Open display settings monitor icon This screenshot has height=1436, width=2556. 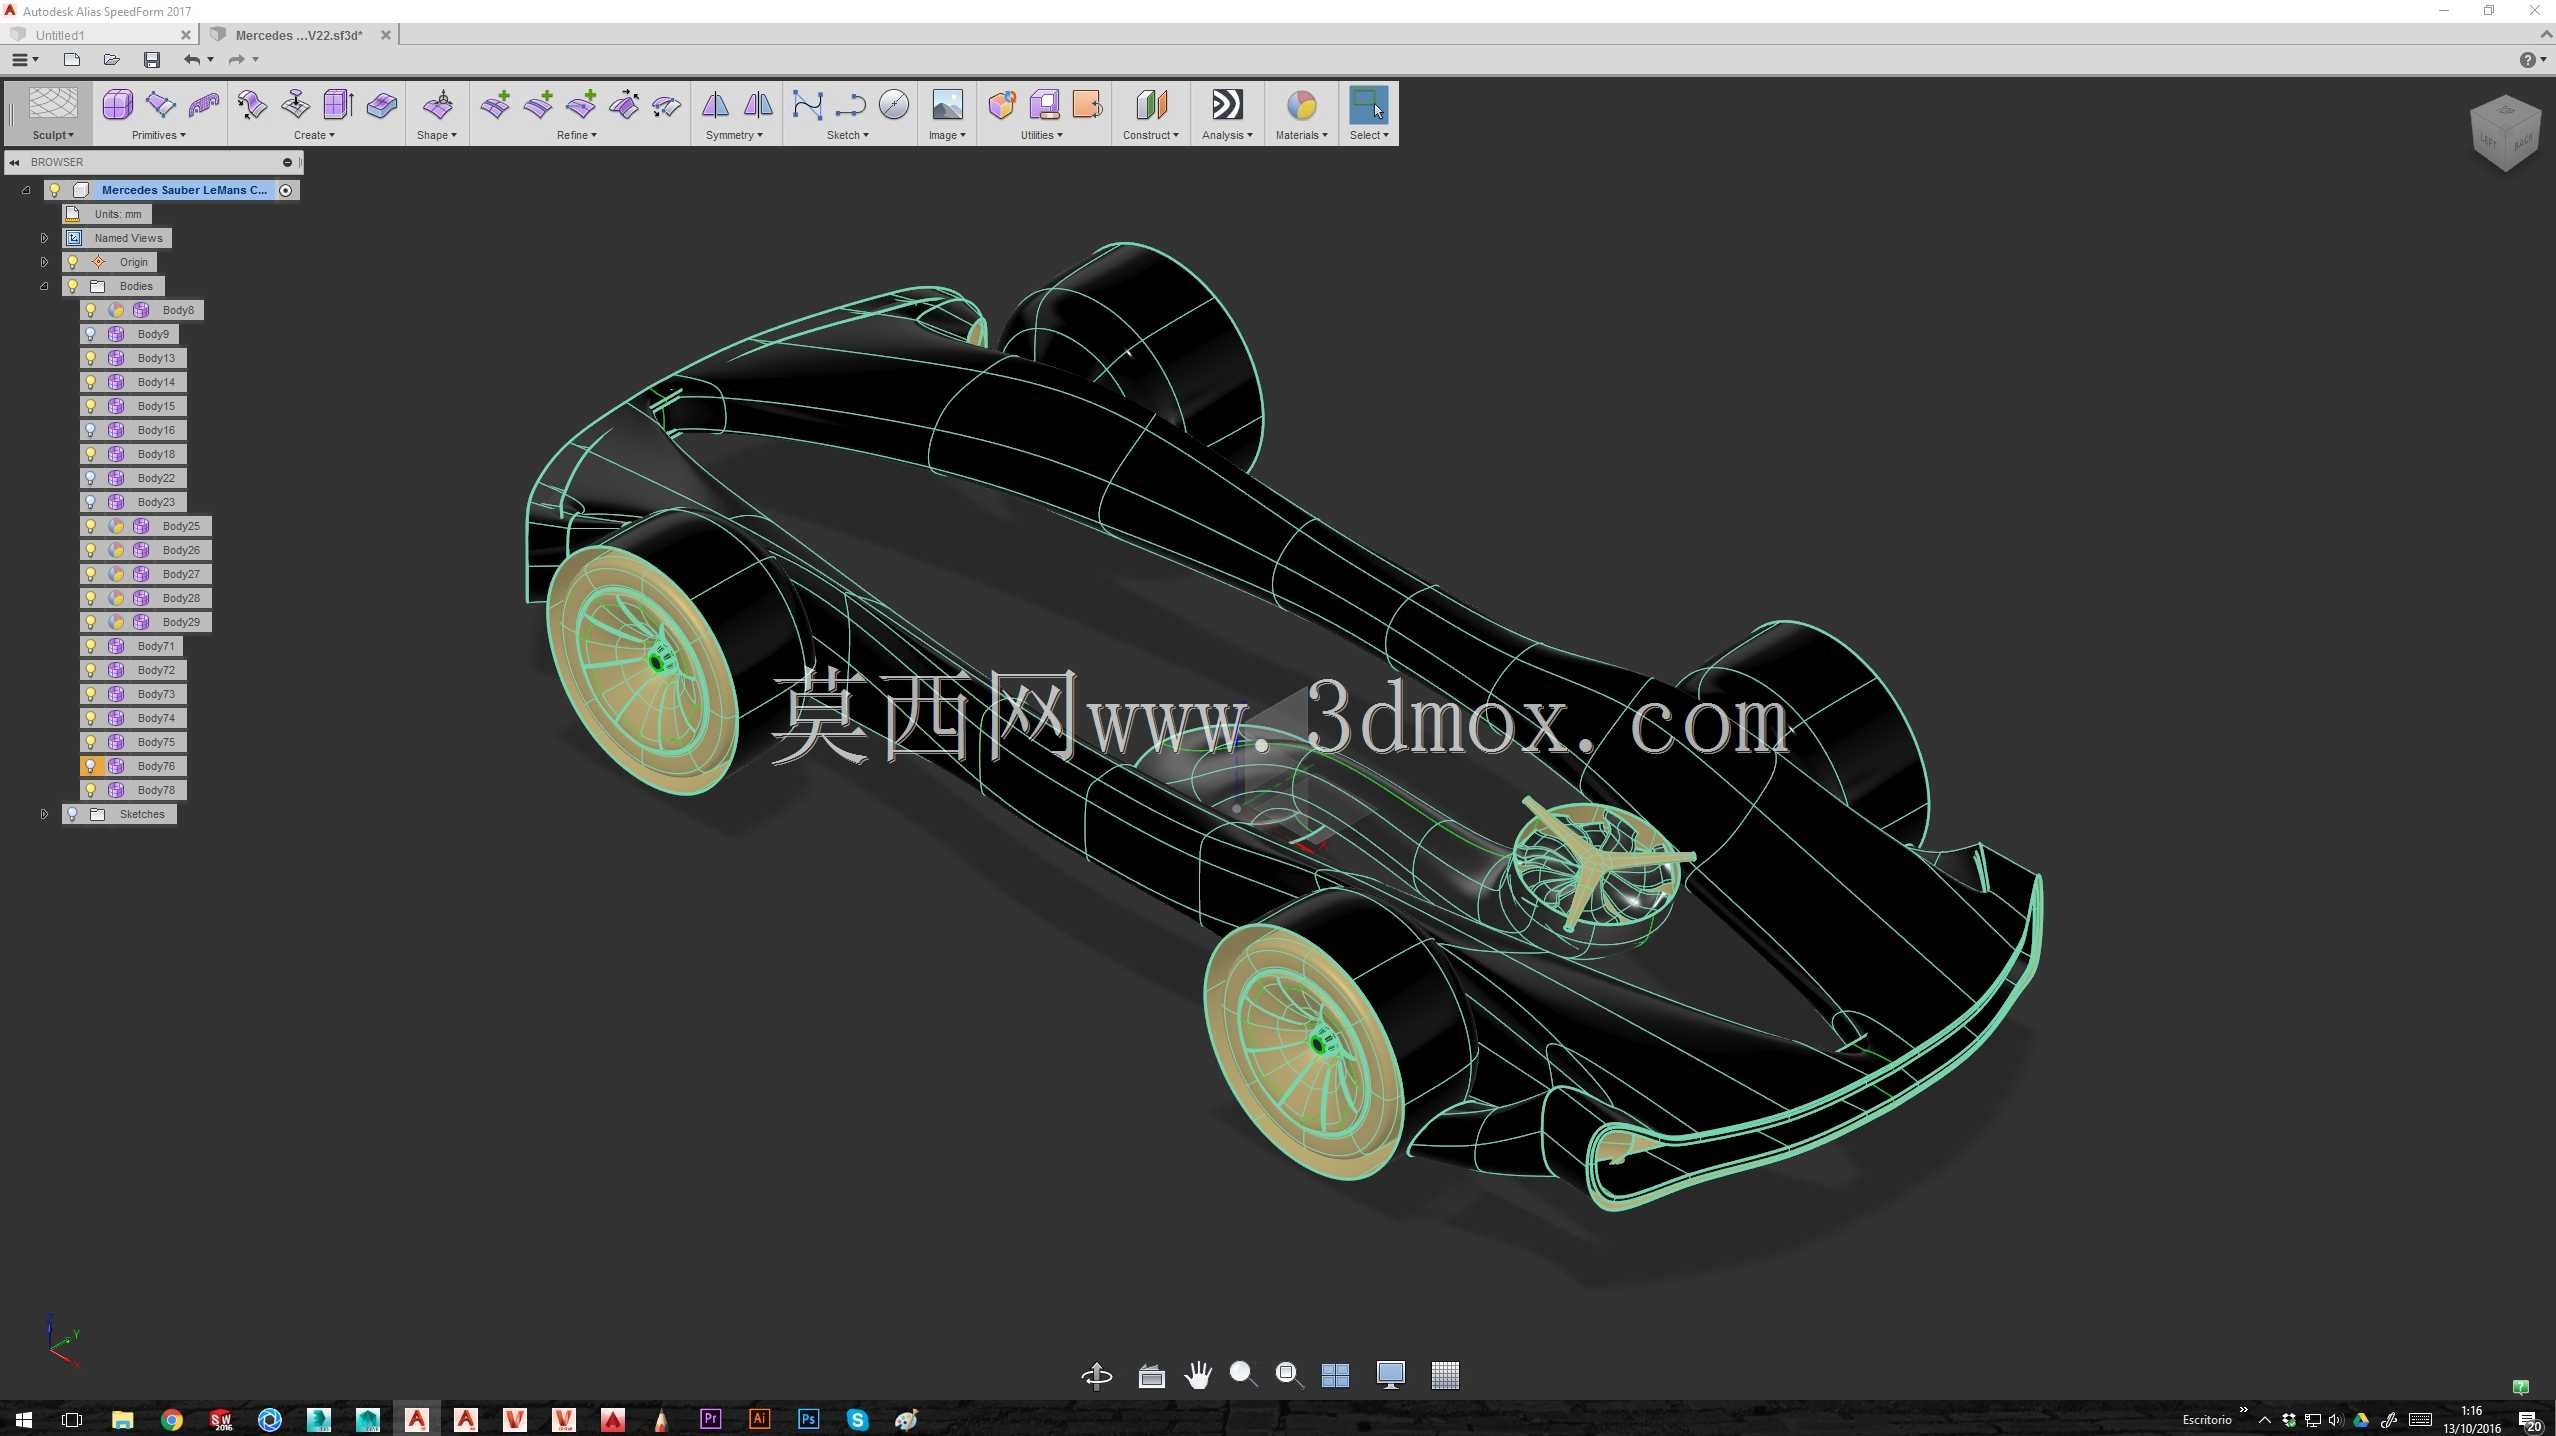coord(1390,1375)
